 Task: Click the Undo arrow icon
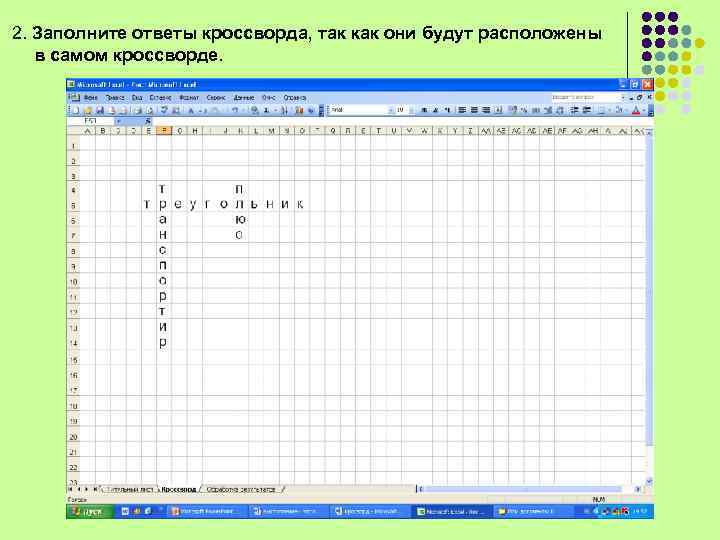point(235,110)
